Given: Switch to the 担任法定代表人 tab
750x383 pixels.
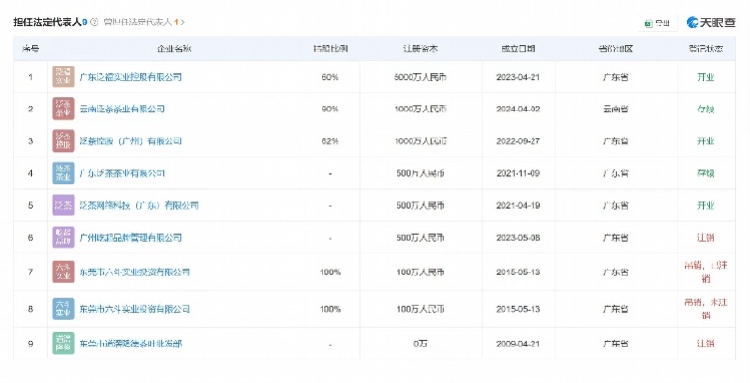Looking at the screenshot, I should [50, 22].
